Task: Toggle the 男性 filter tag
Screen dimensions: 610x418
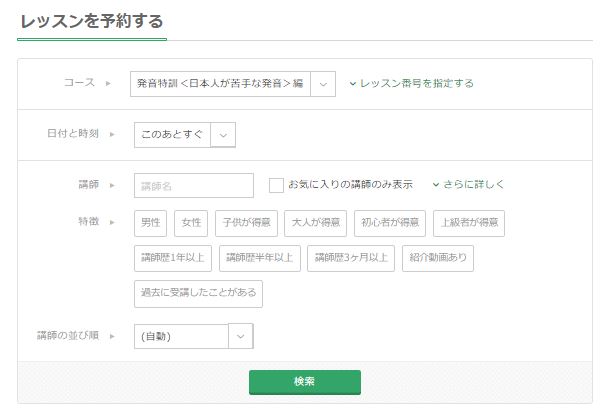Action: [151, 223]
